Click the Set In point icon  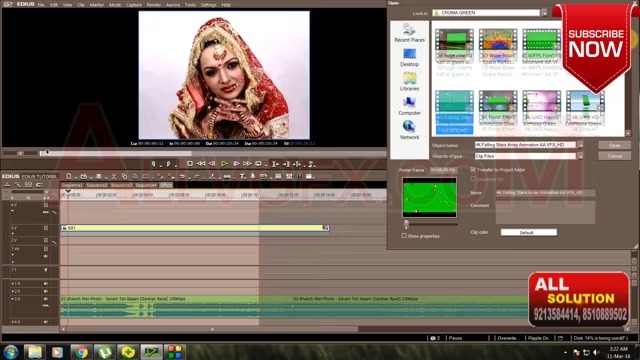point(153,164)
